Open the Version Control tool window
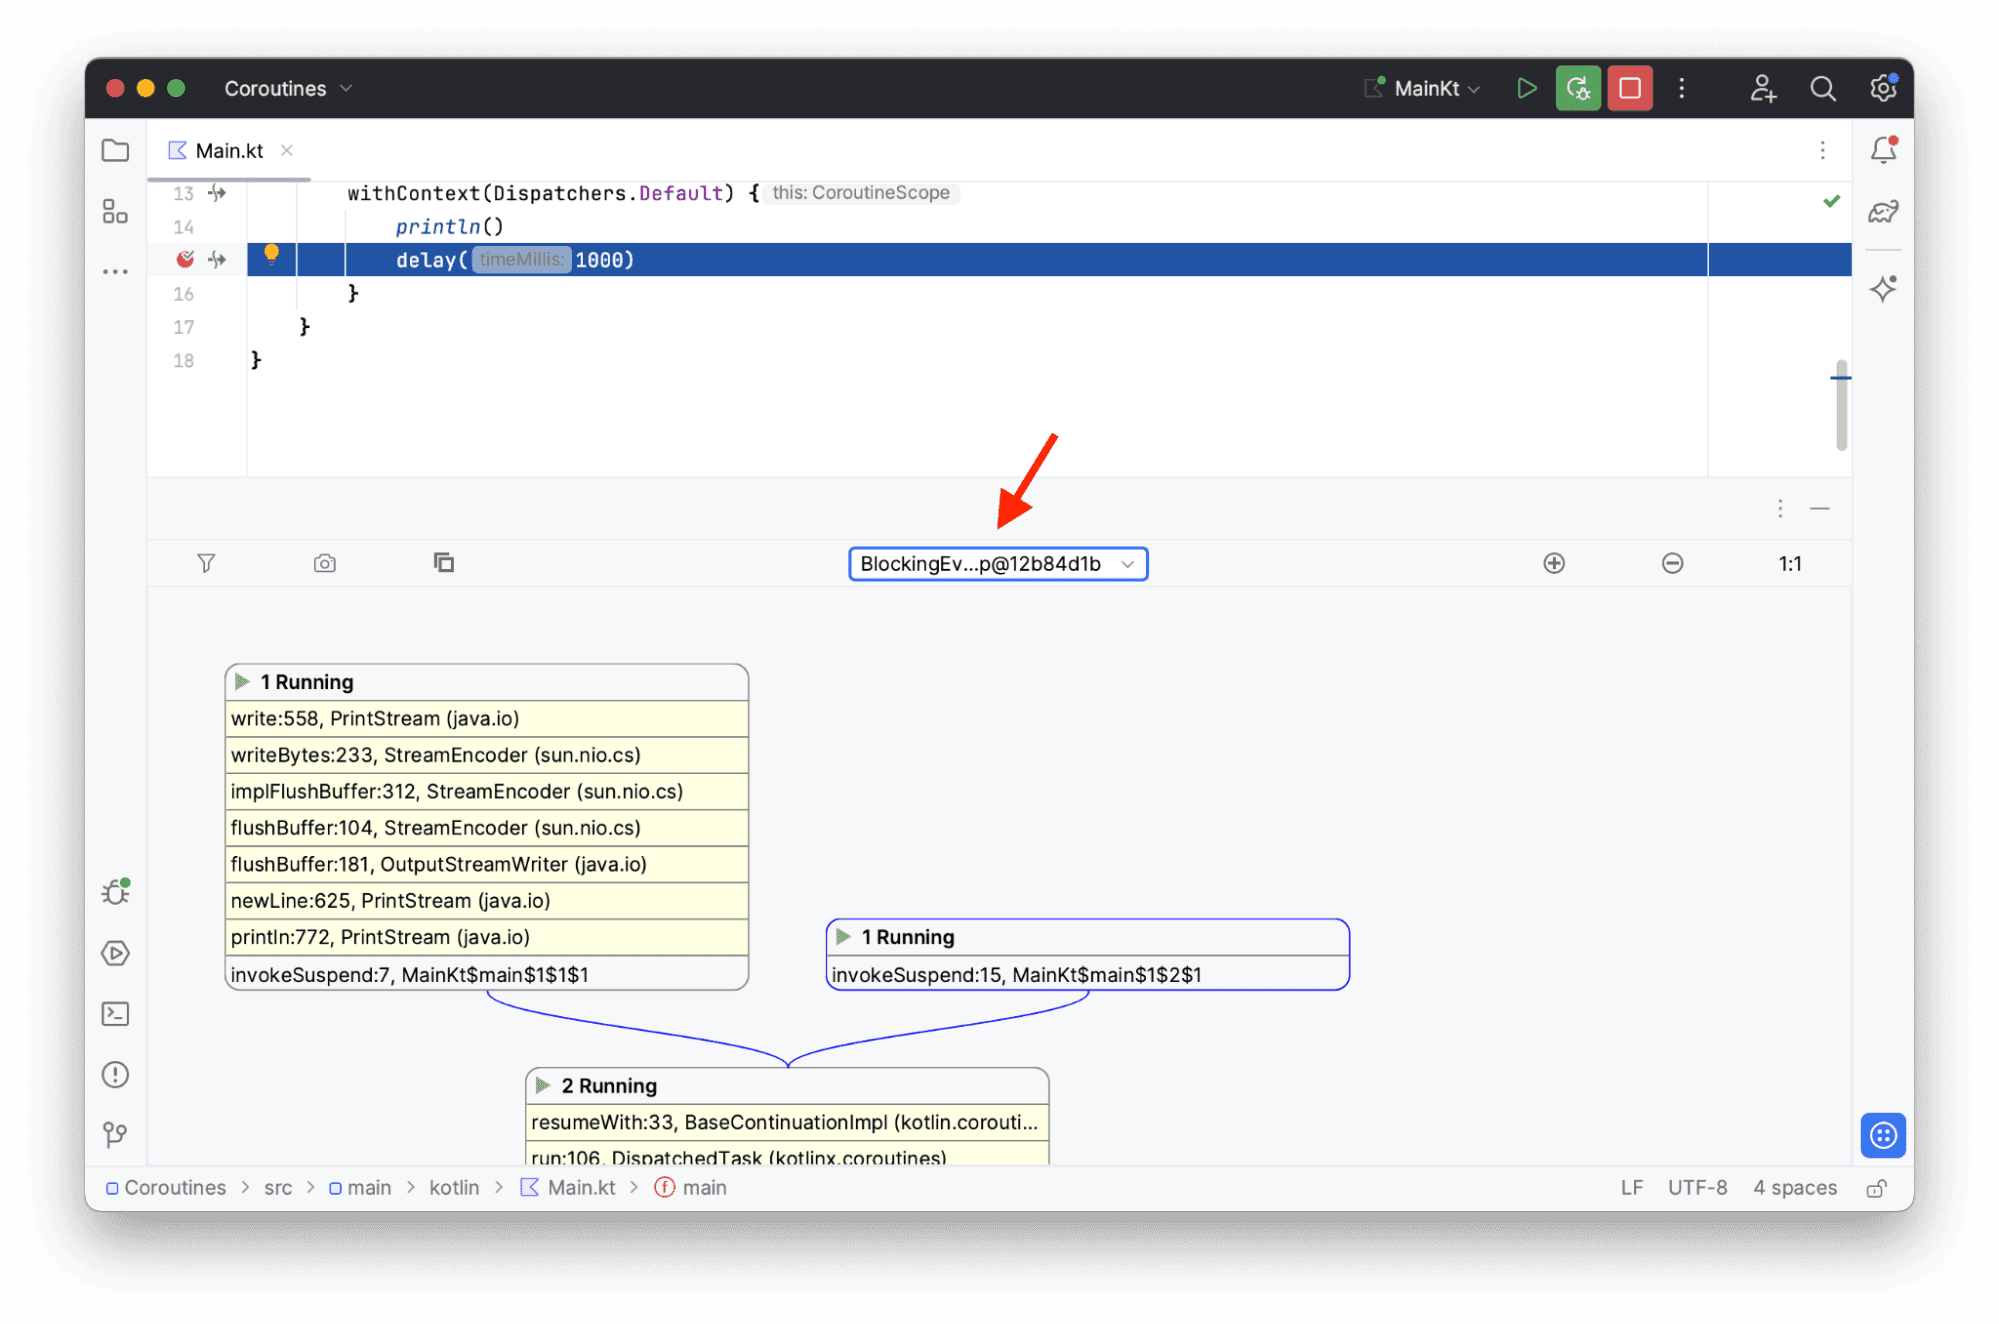Viewport: 1999px width, 1324px height. [115, 1135]
